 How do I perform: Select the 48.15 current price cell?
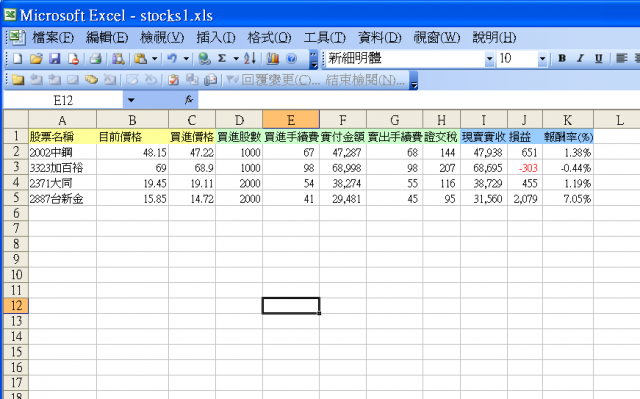[133, 152]
